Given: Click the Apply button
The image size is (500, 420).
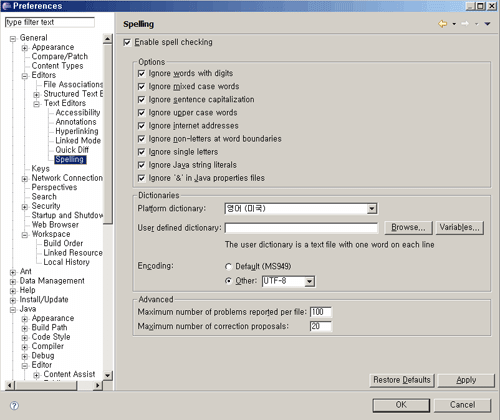Looking at the screenshot, I should (466, 380).
